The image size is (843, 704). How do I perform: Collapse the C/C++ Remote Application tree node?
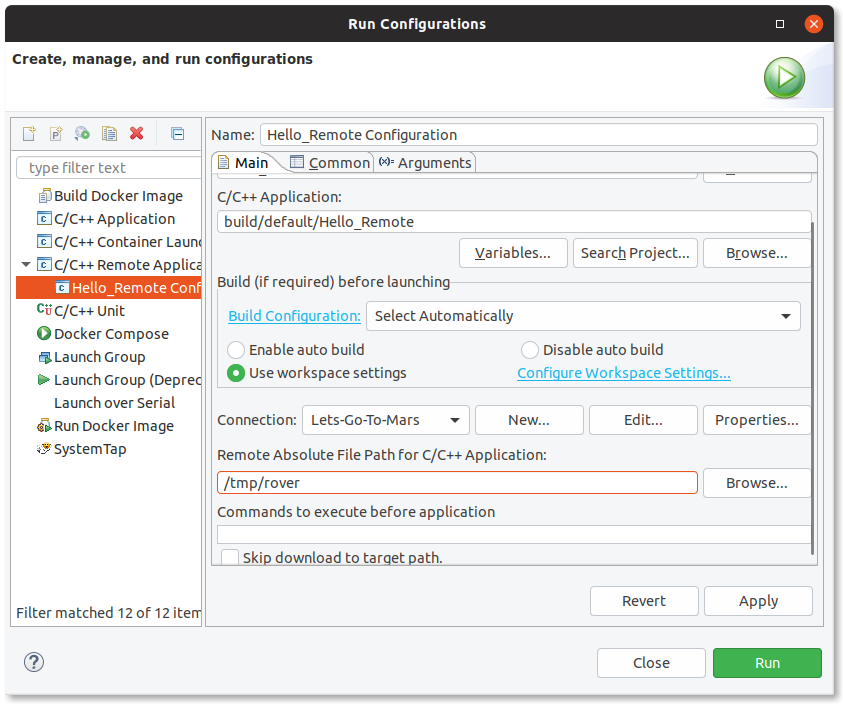coord(25,265)
